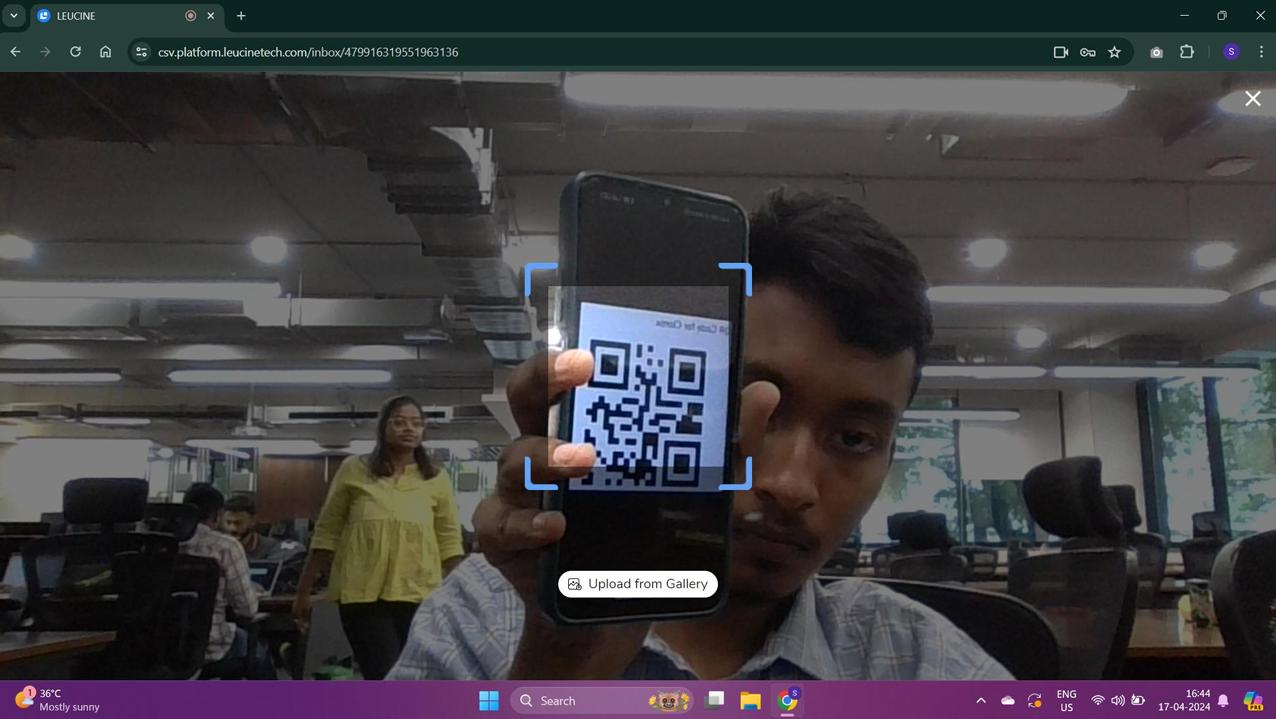Viewport: 1276px width, 719px height.
Task: Close the QR scanner overlay
Action: click(1253, 98)
